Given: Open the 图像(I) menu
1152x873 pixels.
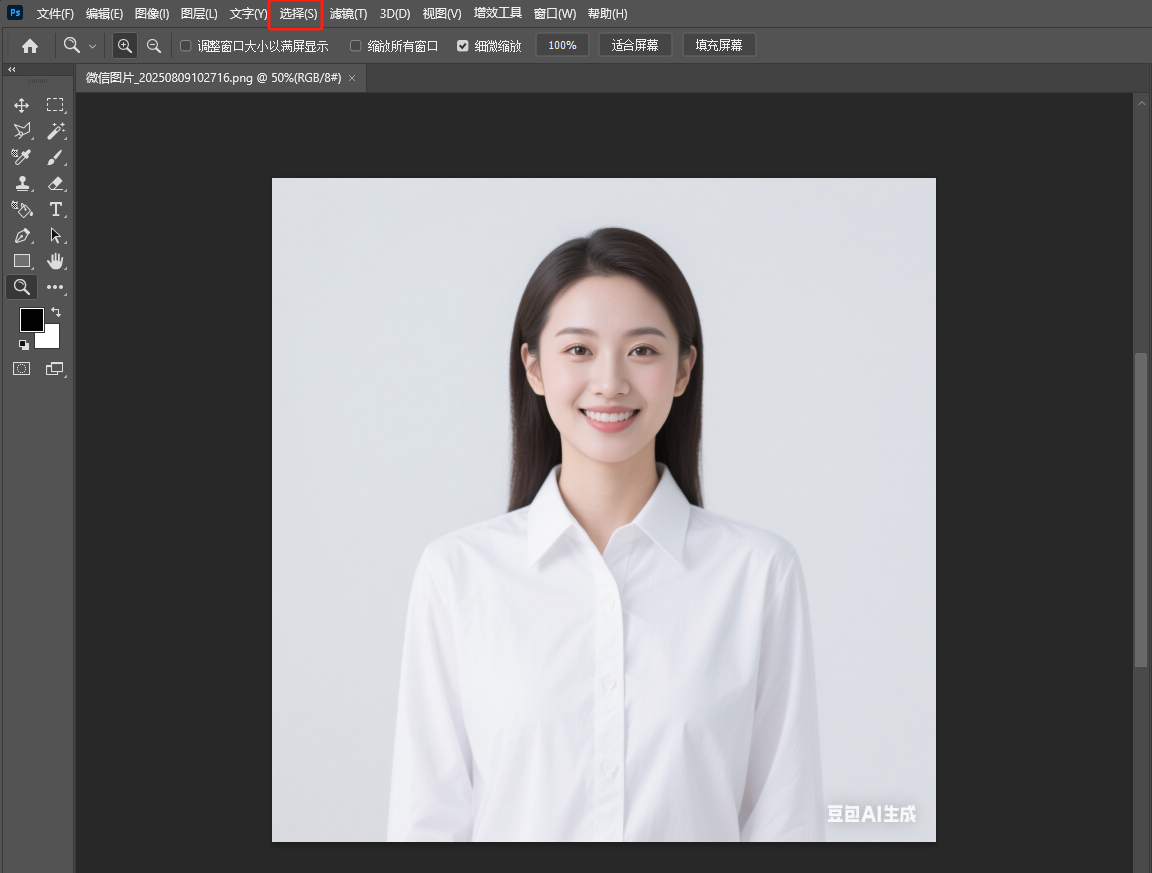Looking at the screenshot, I should pyautogui.click(x=152, y=13).
